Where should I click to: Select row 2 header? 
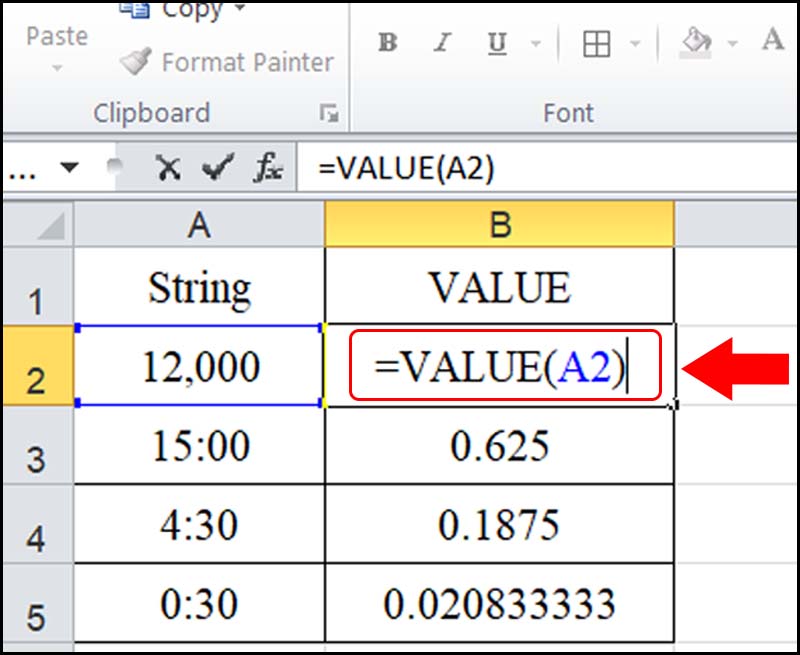pyautogui.click(x=38, y=365)
